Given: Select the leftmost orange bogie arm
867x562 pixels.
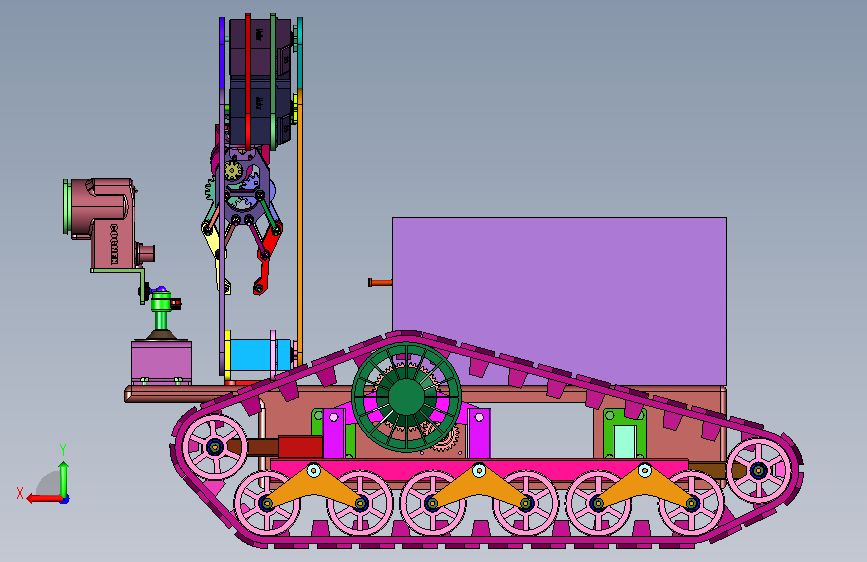Looking at the screenshot, I should [313, 487].
